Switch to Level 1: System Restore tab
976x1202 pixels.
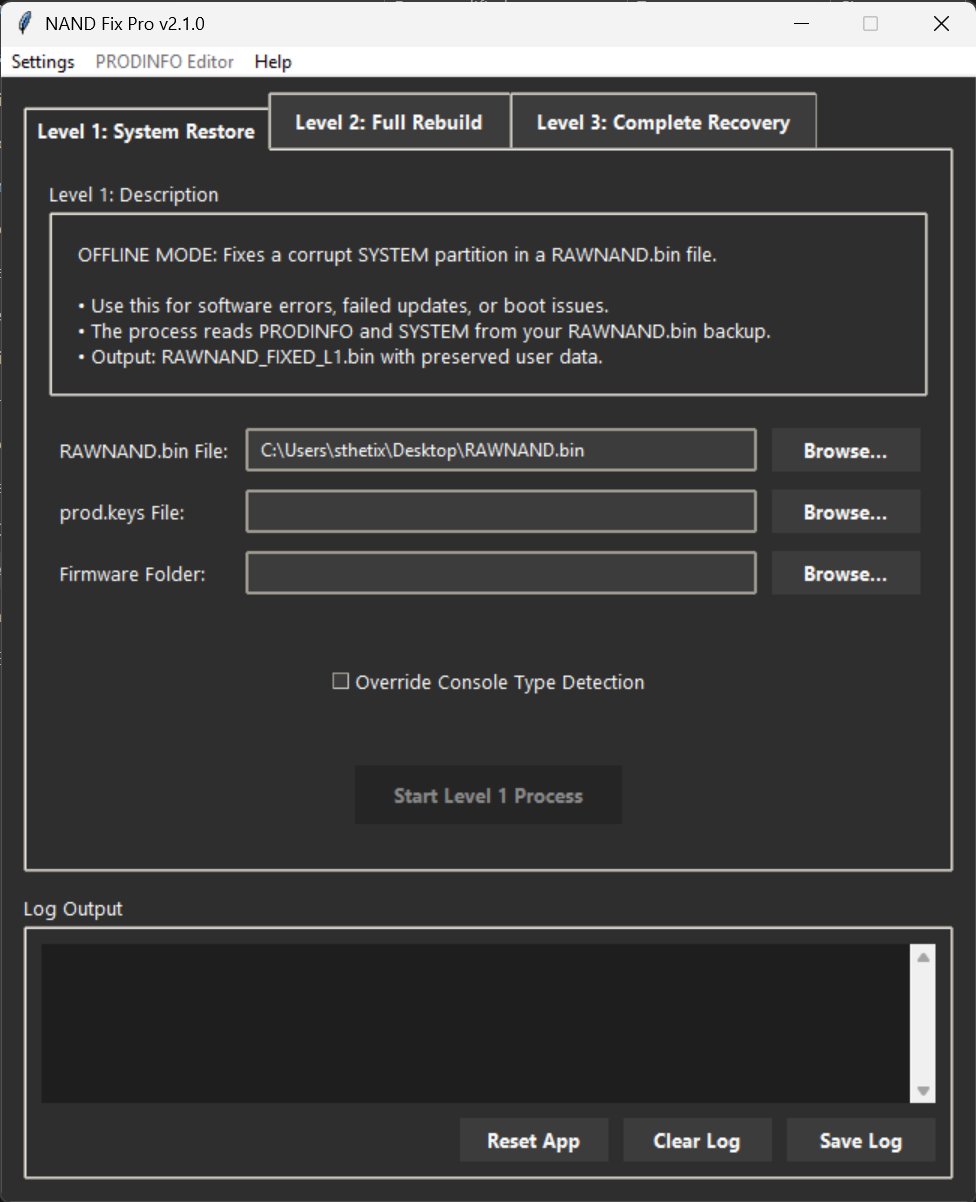point(146,132)
